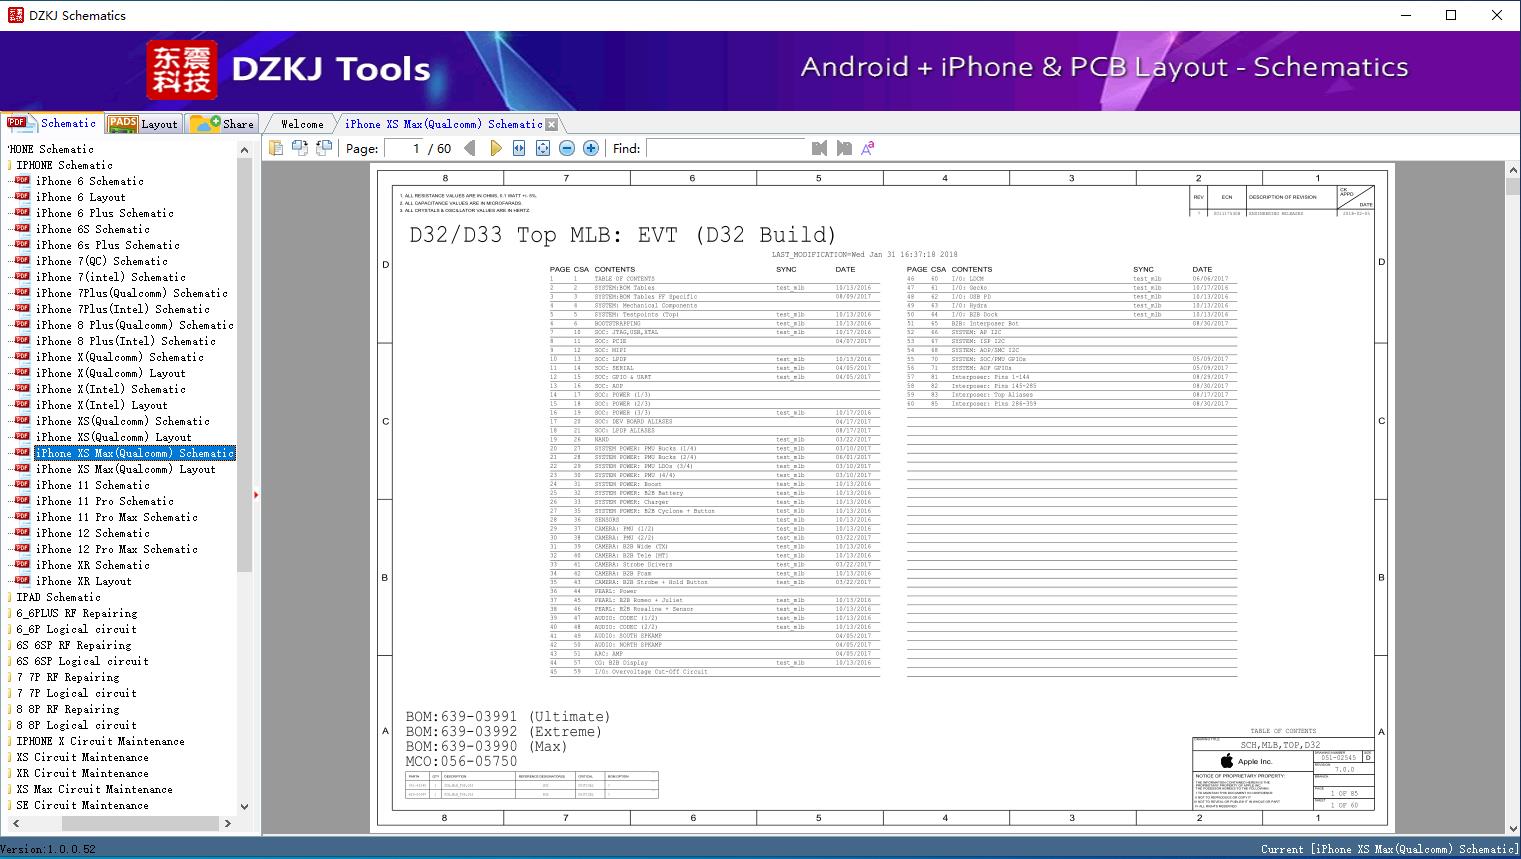
Task: Toggle the match case Aa icon
Action: point(868,148)
